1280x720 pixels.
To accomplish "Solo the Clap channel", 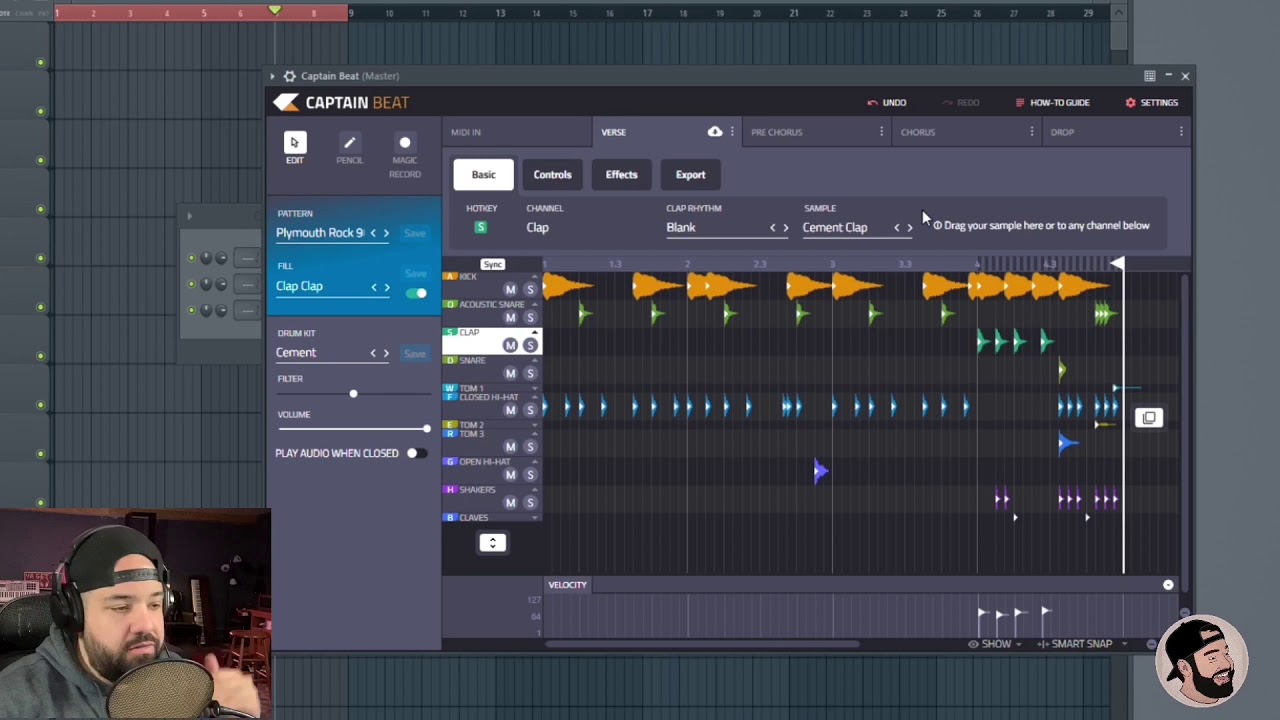I will [530, 345].
